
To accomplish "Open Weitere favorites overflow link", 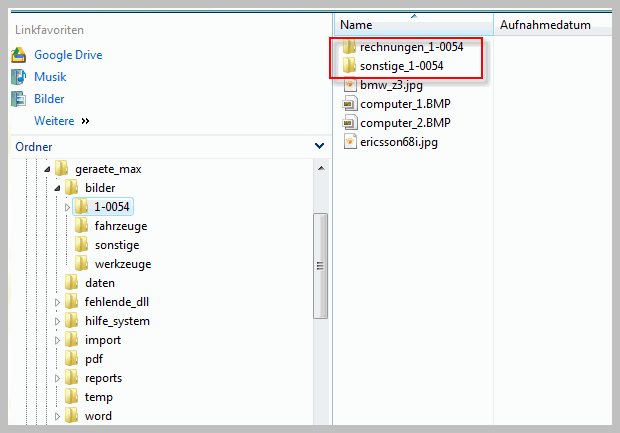I will click(x=62, y=121).
